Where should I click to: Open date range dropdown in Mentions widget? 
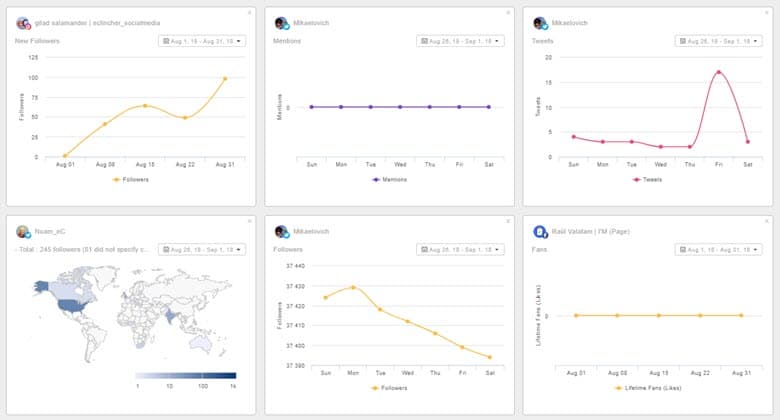(x=460, y=41)
